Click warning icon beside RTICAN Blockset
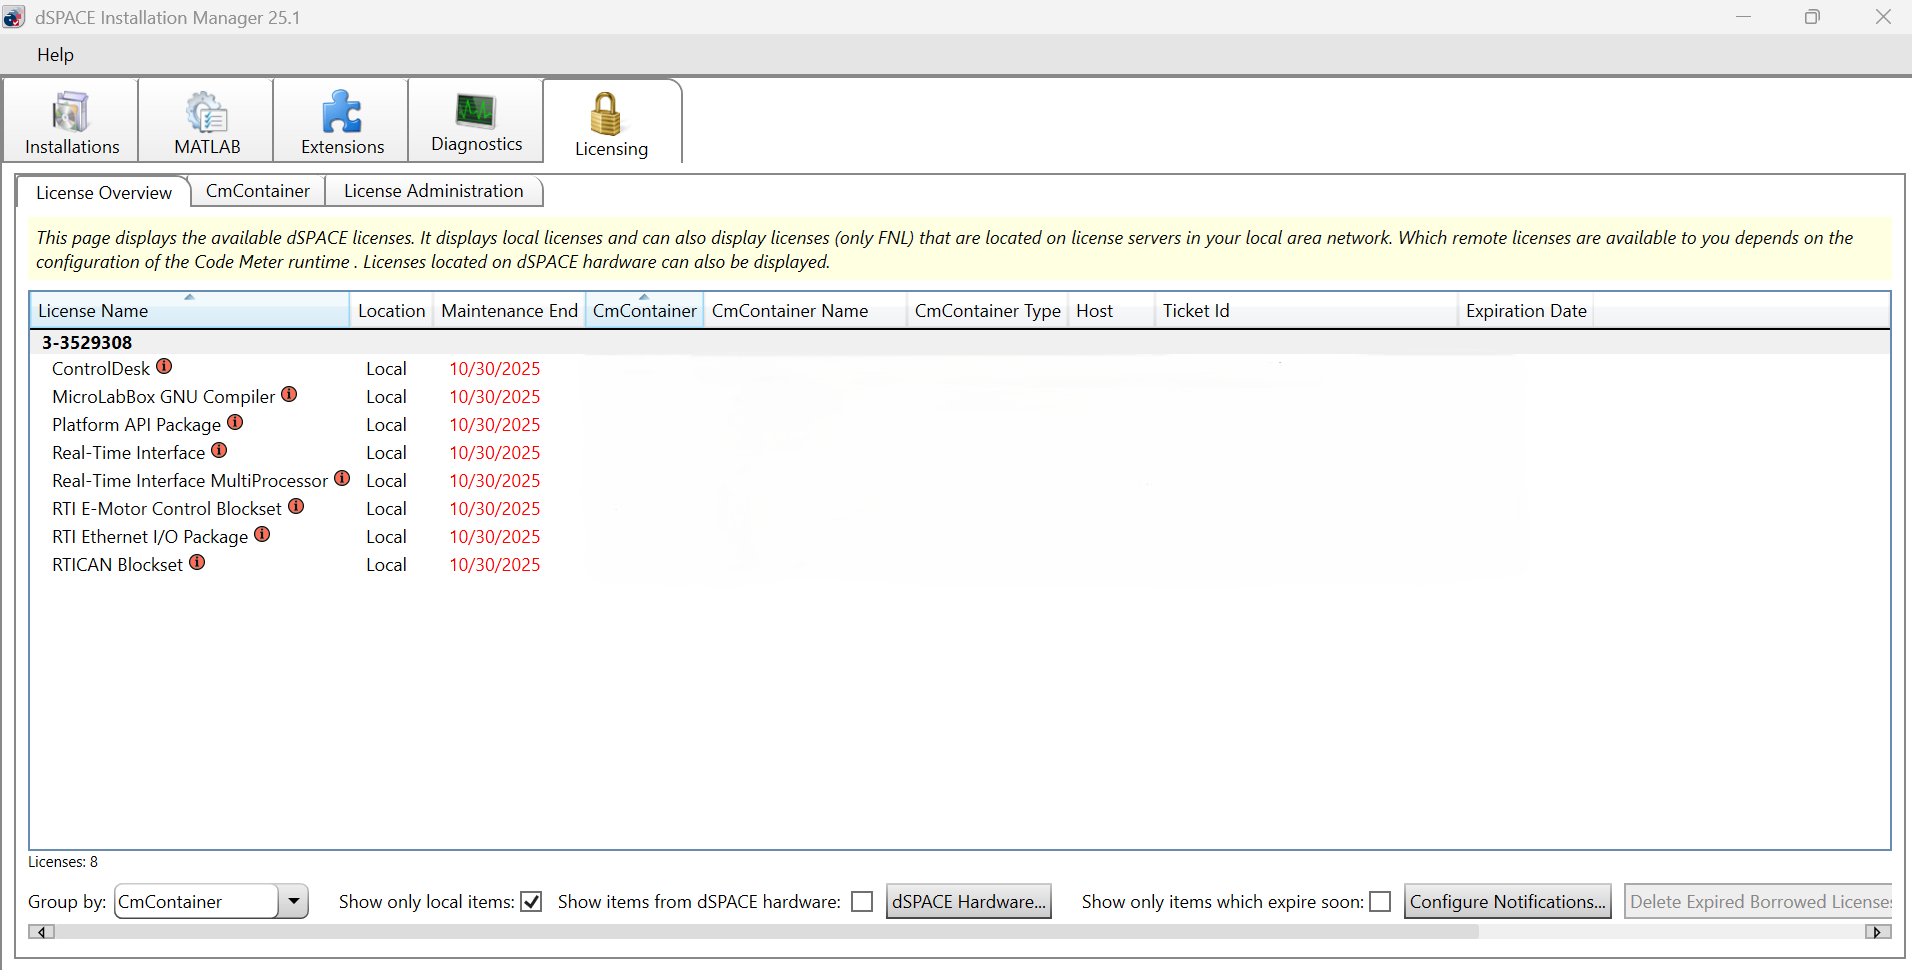 (198, 563)
